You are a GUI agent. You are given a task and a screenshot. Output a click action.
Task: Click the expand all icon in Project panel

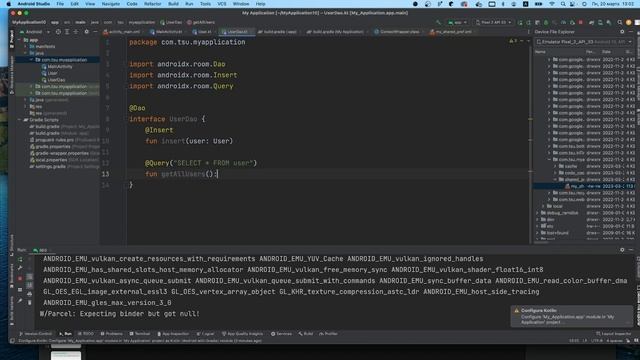pos(67,31)
